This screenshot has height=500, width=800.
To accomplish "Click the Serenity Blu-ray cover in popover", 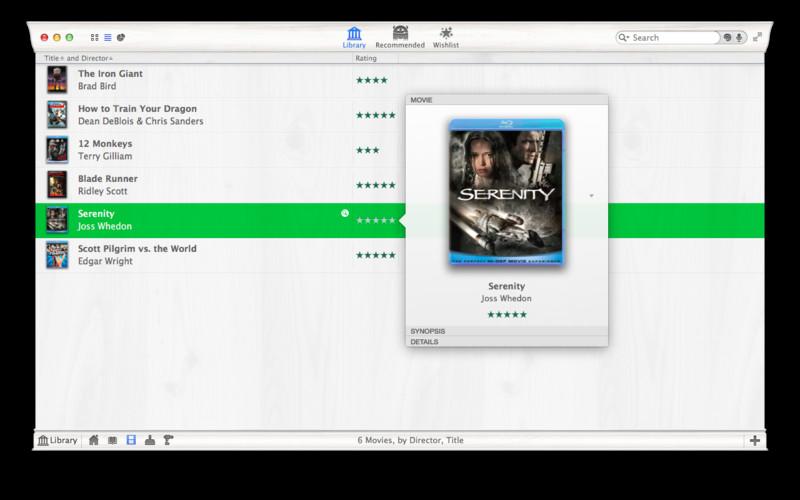I will (x=507, y=192).
